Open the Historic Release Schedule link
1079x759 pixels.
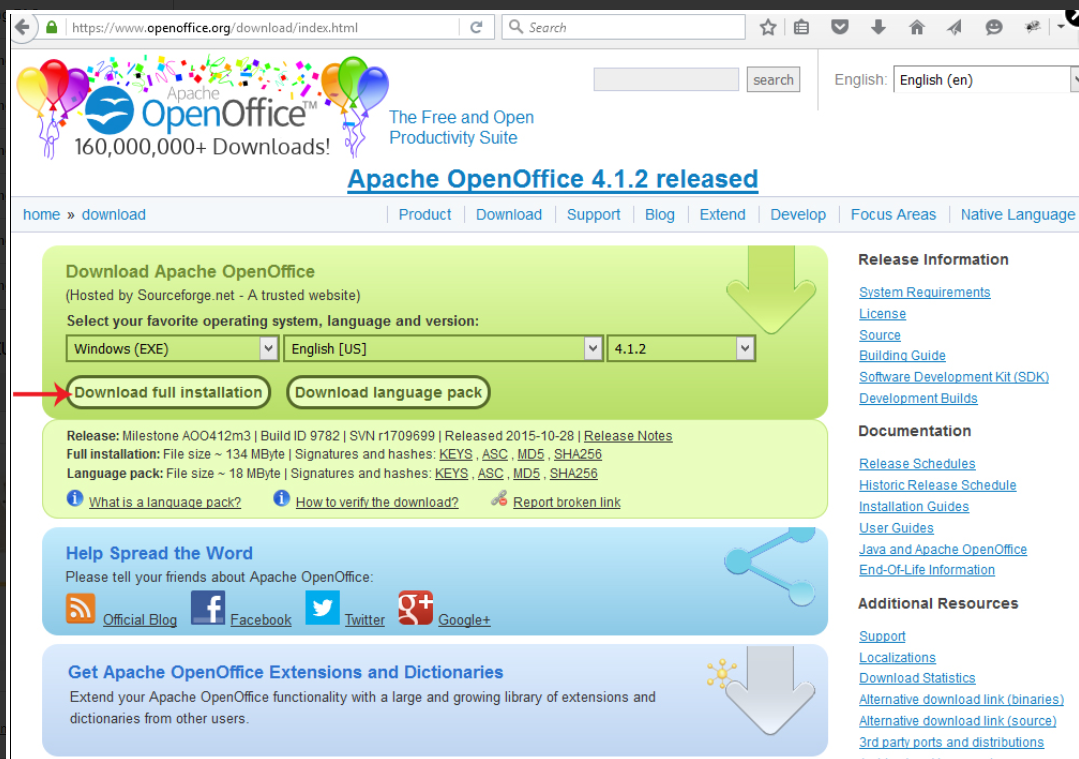coord(937,485)
